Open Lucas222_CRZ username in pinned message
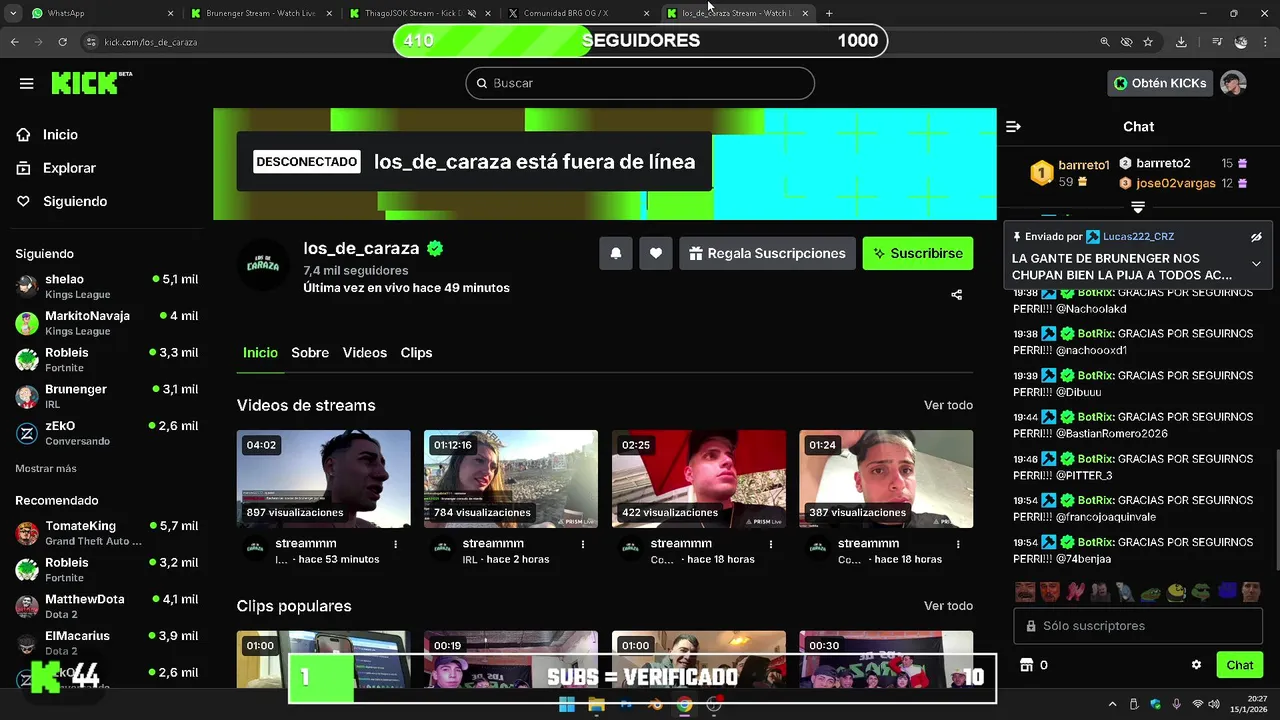The image size is (1280, 720). click(1138, 237)
